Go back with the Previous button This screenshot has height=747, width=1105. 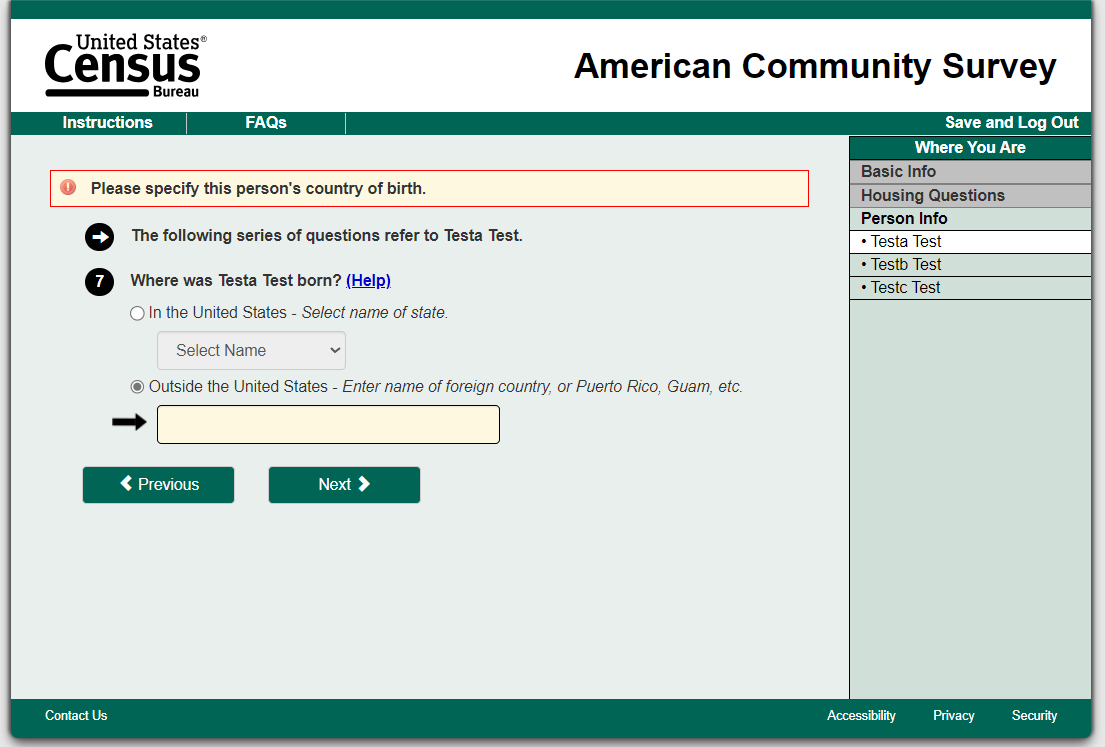pos(158,485)
